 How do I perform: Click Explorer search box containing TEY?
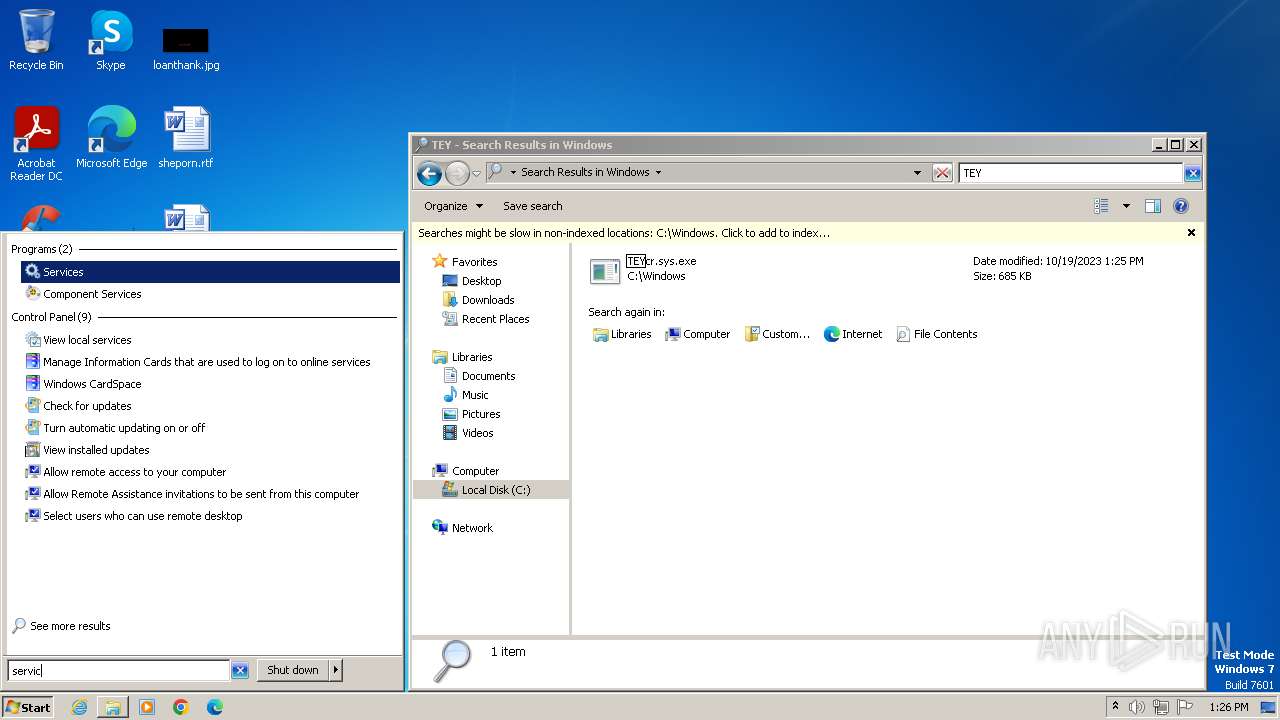pos(1070,173)
